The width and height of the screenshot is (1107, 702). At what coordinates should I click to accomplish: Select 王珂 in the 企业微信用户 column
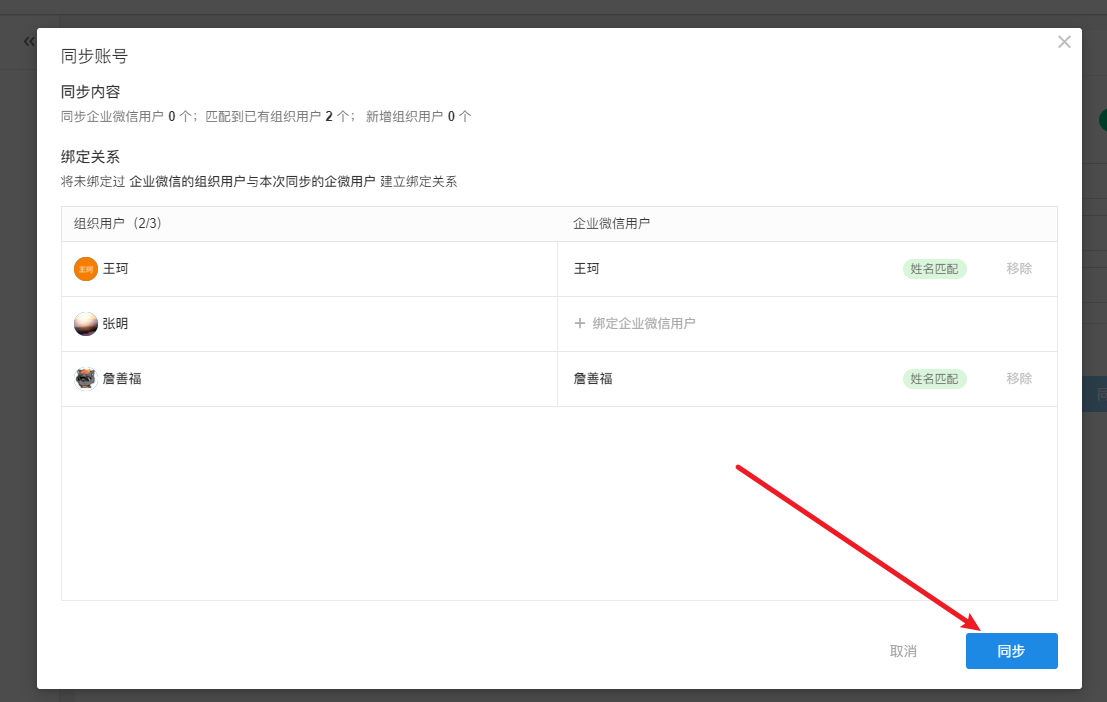[x=586, y=269]
